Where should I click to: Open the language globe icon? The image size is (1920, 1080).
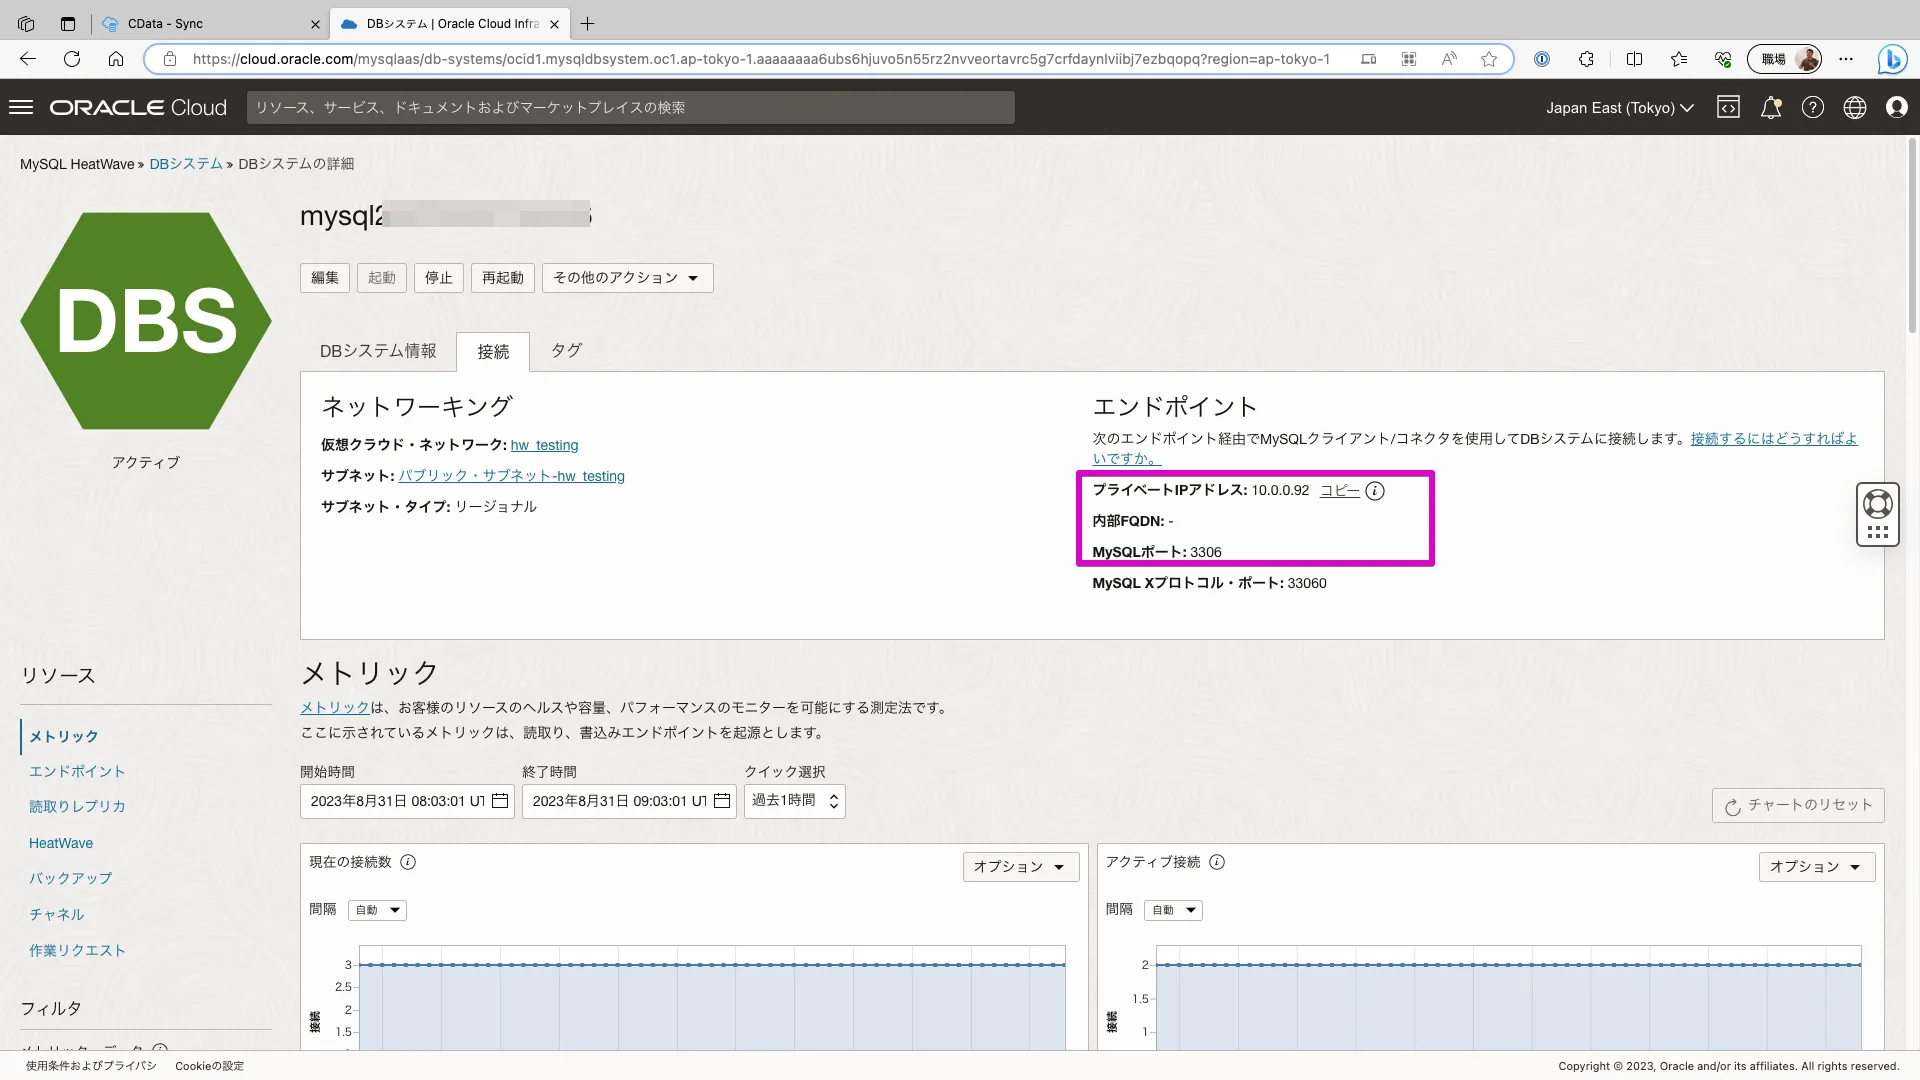[1855, 107]
